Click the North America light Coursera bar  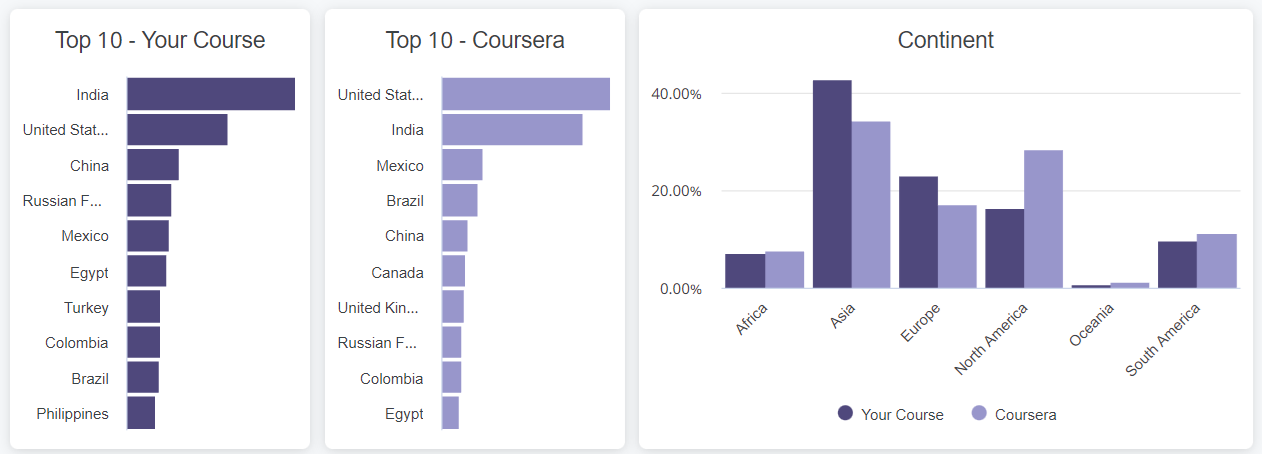1043,219
